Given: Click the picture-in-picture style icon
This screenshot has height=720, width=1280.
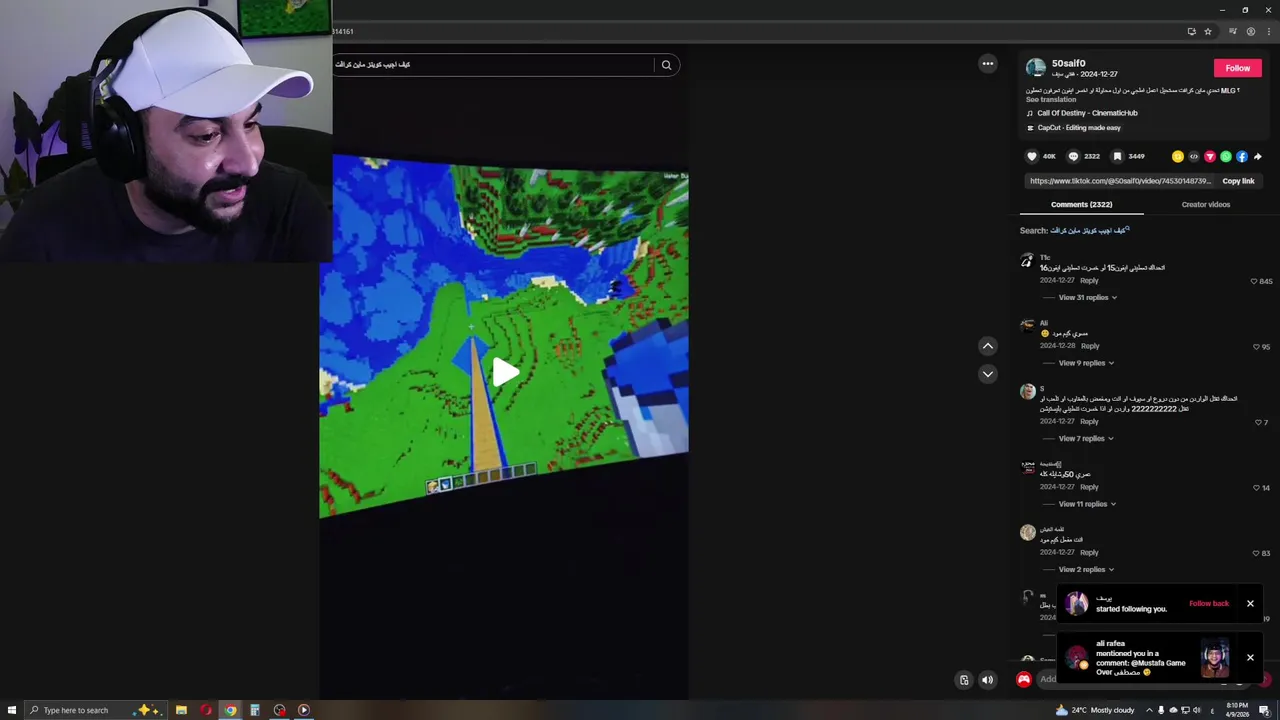Looking at the screenshot, I should [964, 680].
